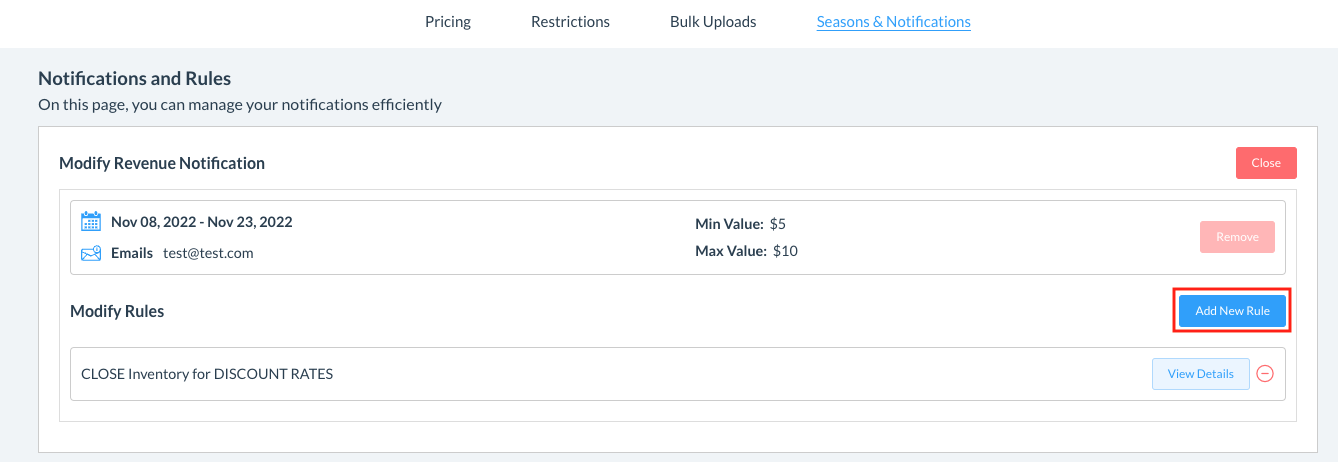Click the envelope icon next to Emails
The height and width of the screenshot is (462, 1338).
(91, 253)
